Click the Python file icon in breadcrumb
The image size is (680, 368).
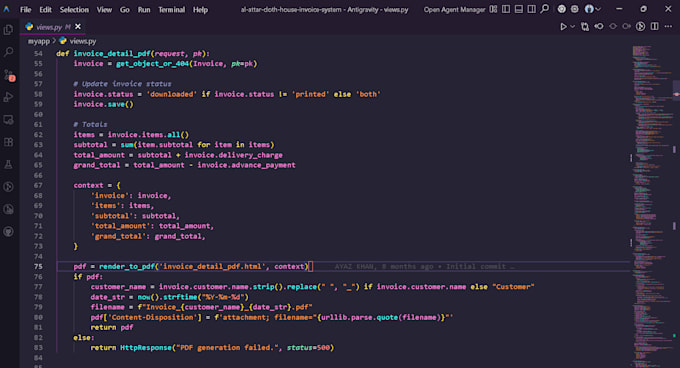click(x=63, y=41)
